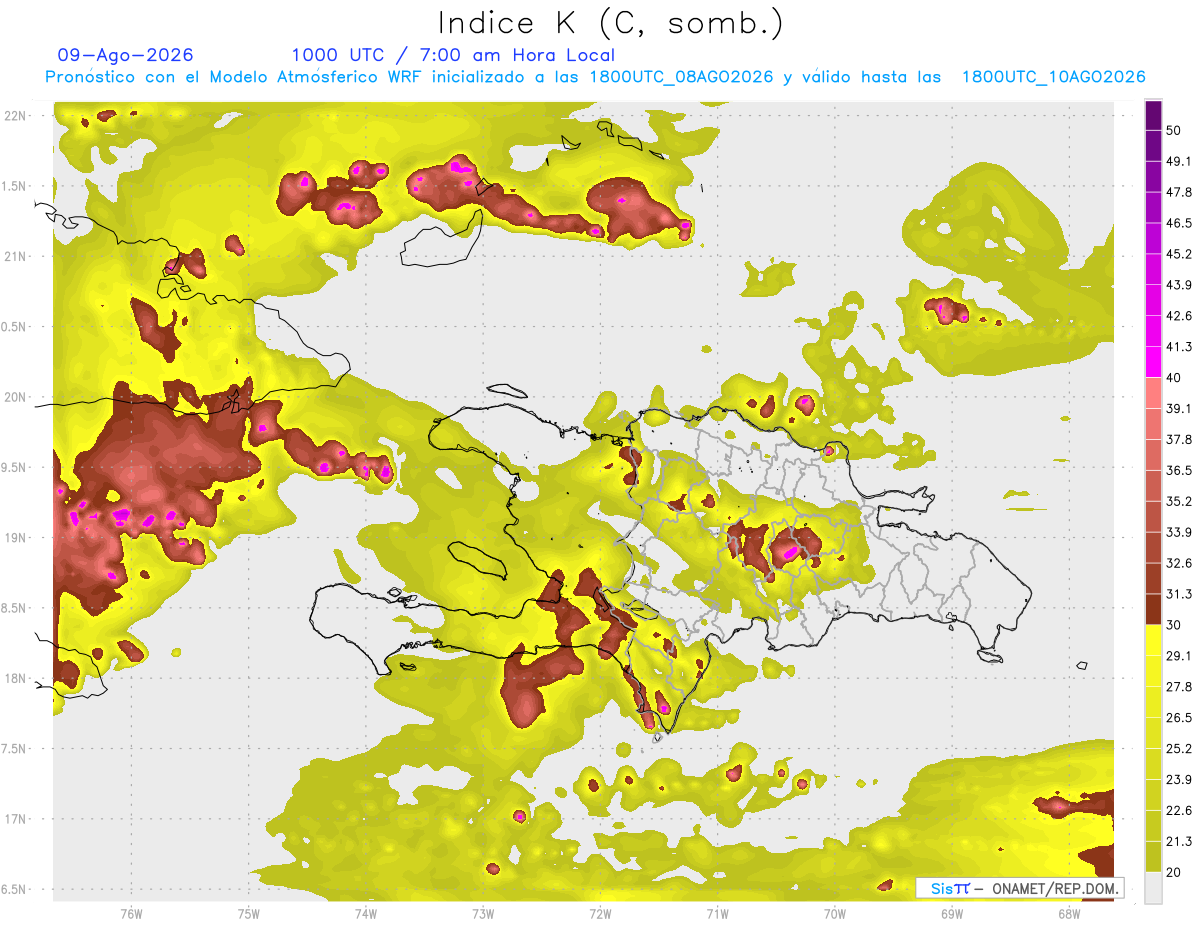1200x927 pixels.
Task: Click the 'Indice K (C, somb.)' title
Action: click(x=611, y=23)
